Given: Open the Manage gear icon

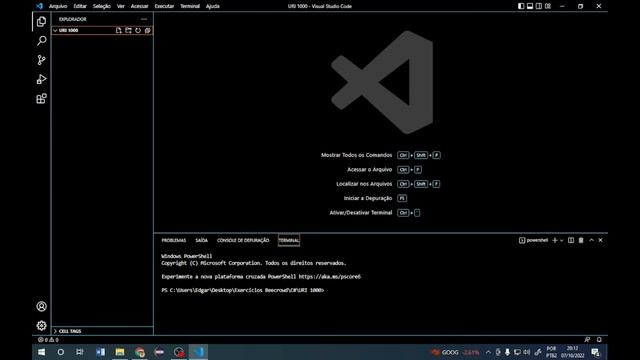Looking at the screenshot, I should click(41, 325).
